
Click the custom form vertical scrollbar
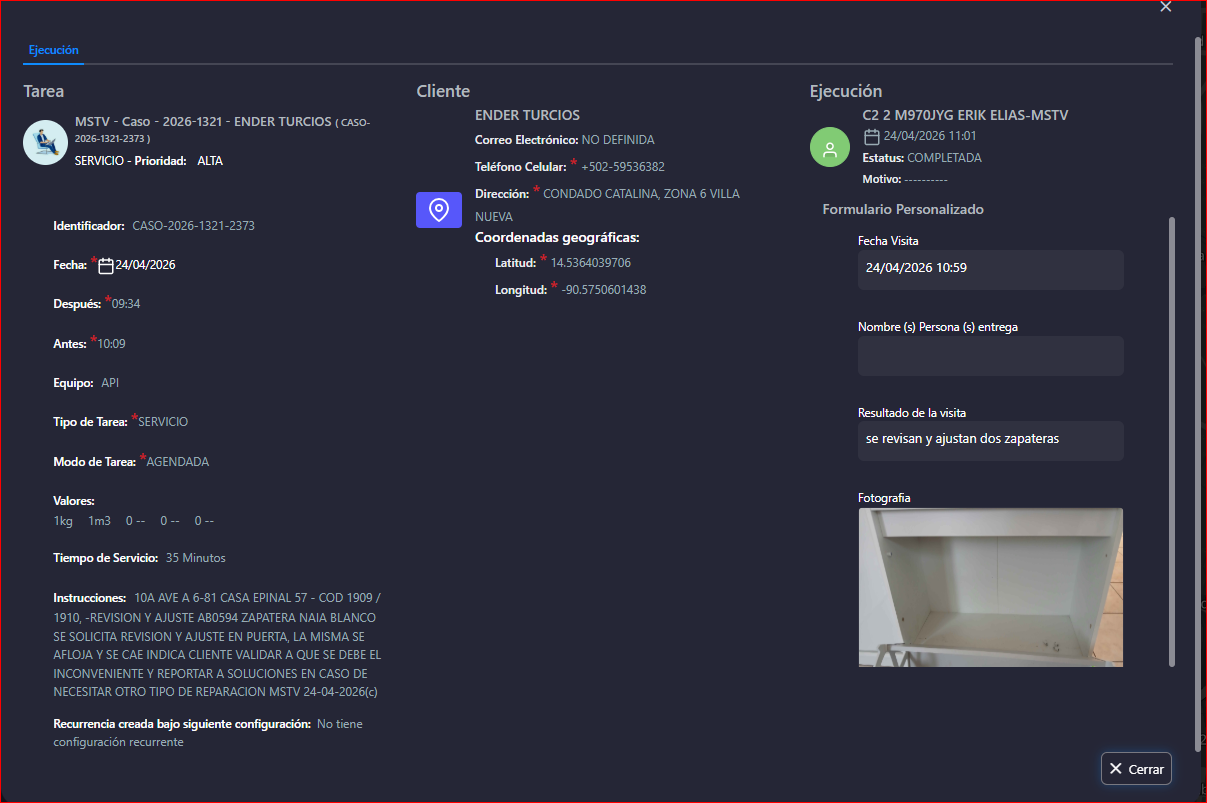[1172, 440]
